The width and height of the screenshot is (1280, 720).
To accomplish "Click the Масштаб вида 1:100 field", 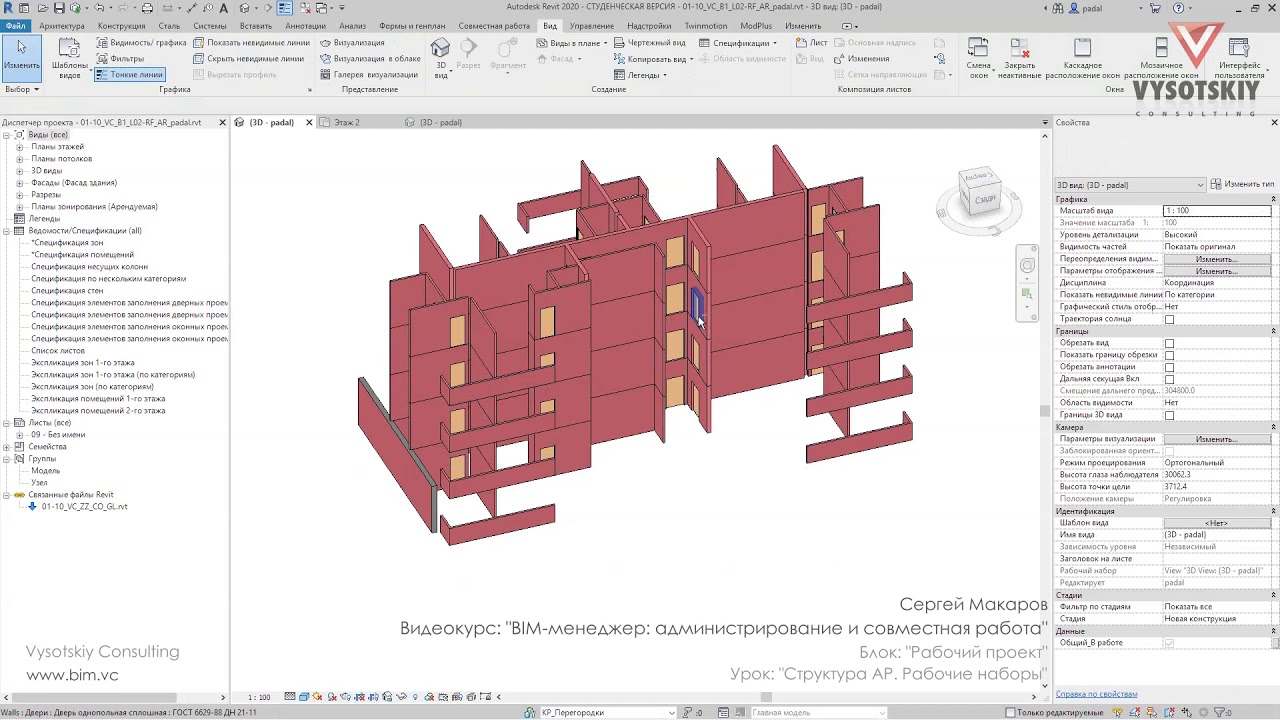I will point(1217,211).
